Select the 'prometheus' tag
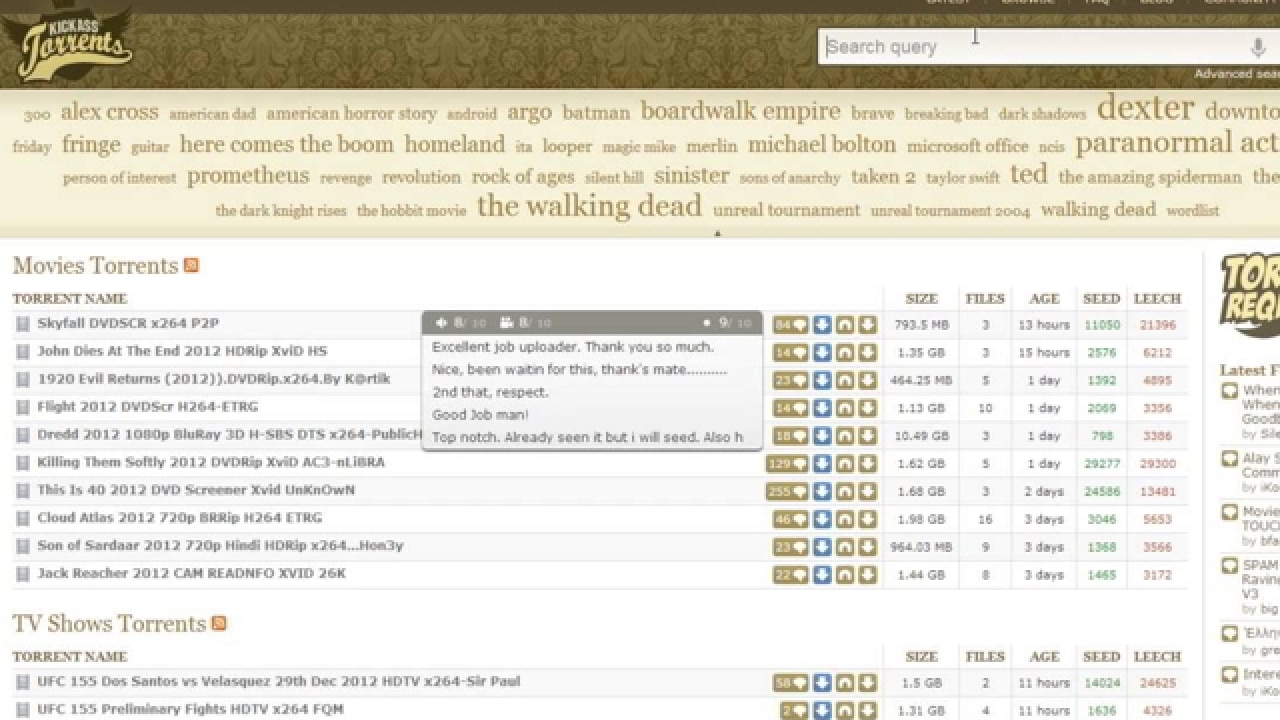1280x720 pixels. (248, 176)
